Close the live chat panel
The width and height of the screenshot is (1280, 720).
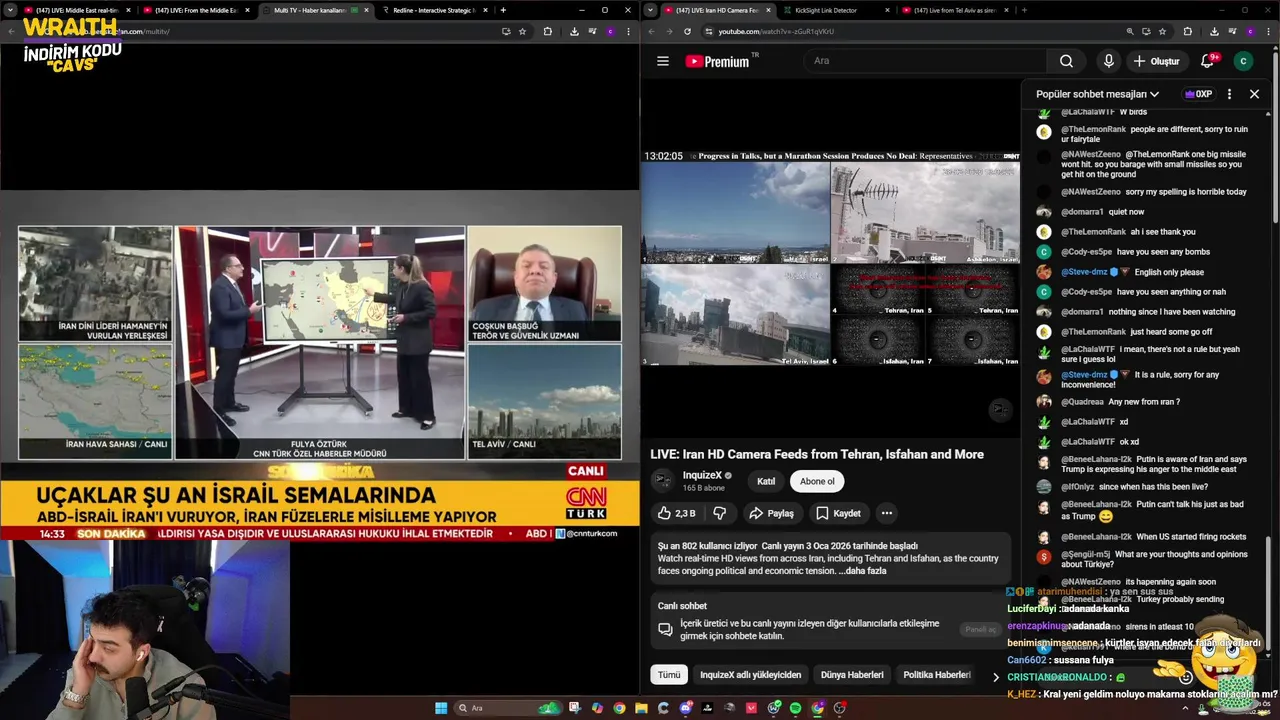1254,94
